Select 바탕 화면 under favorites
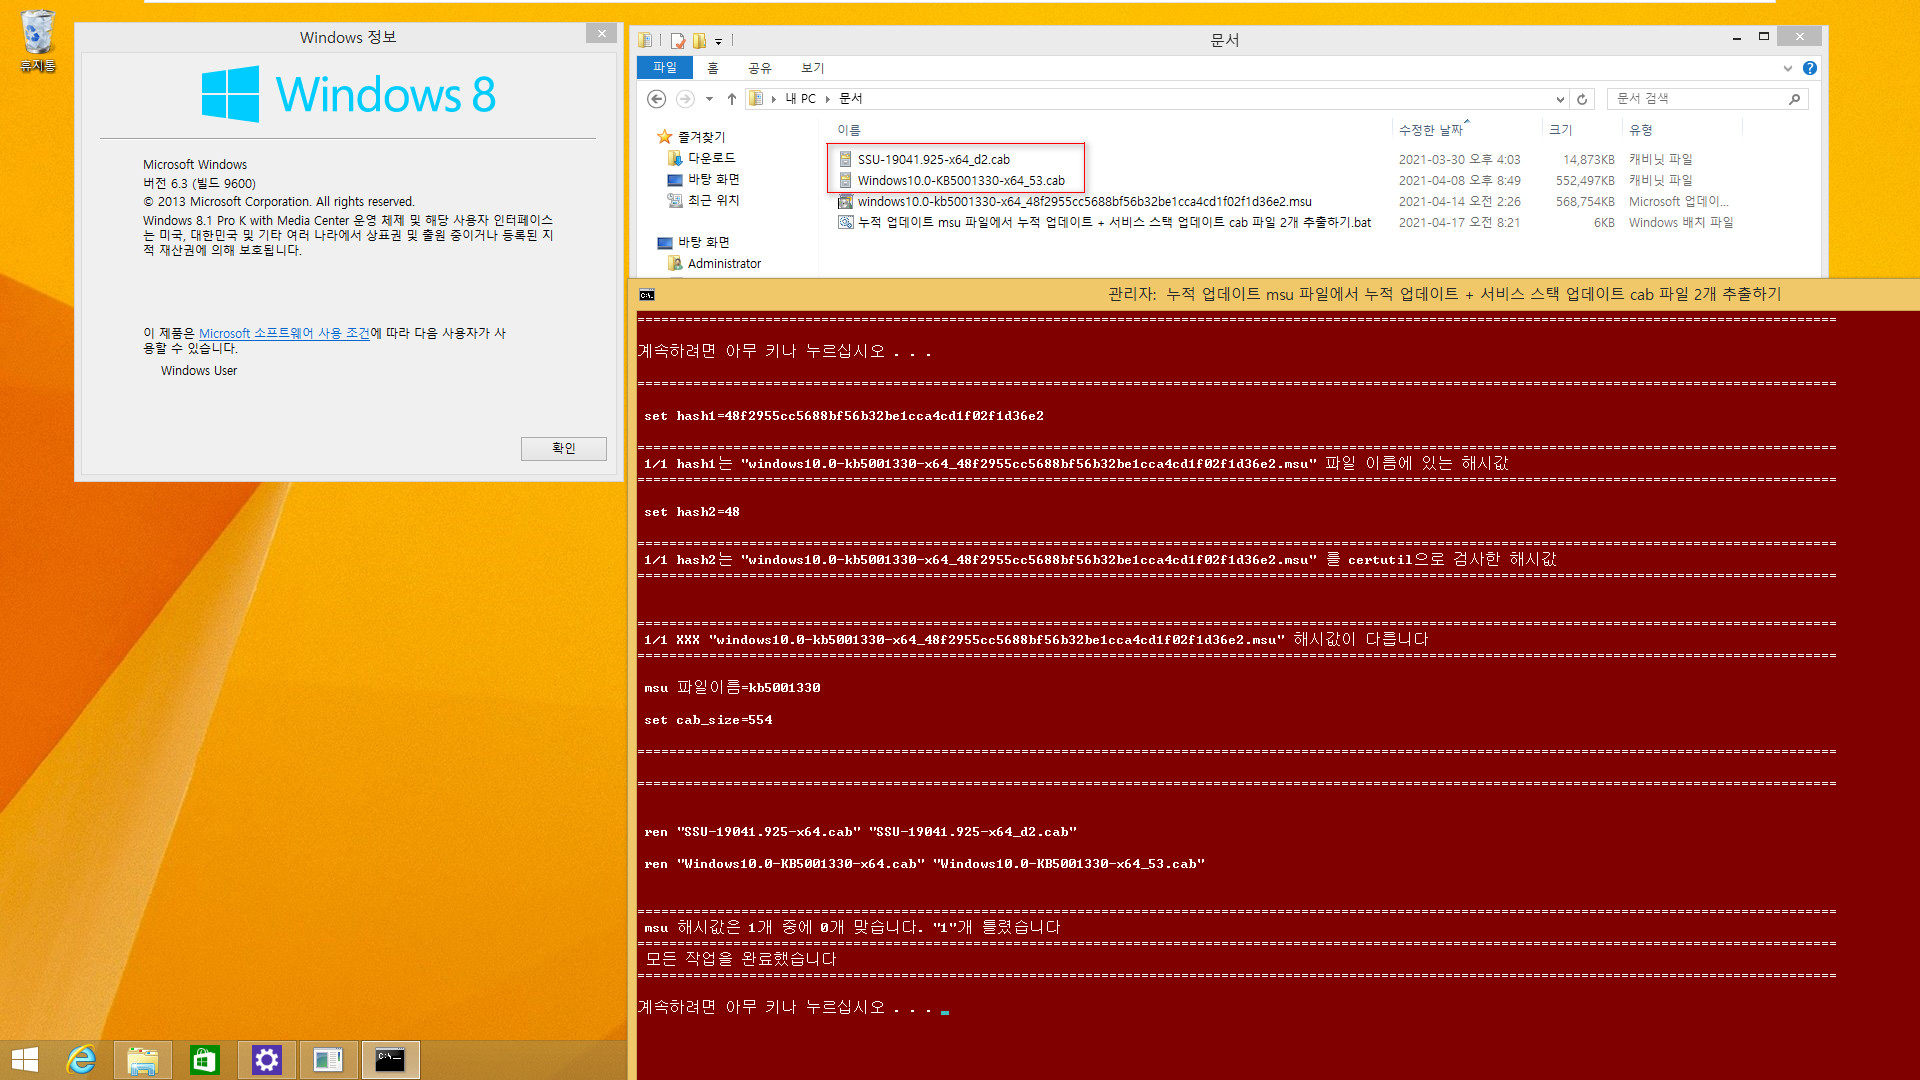This screenshot has height=1080, width=1920. point(714,179)
